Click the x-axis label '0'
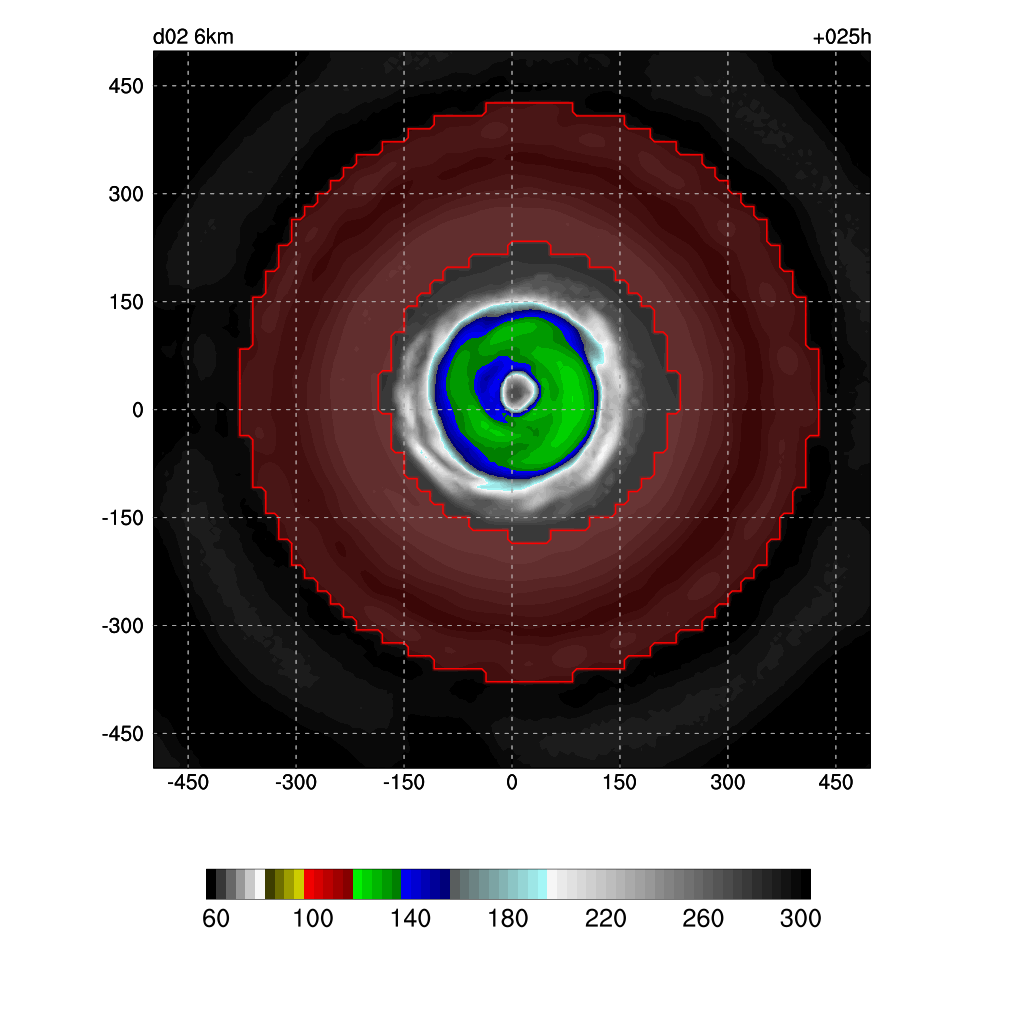This screenshot has width=1024, height=1024. [512, 782]
